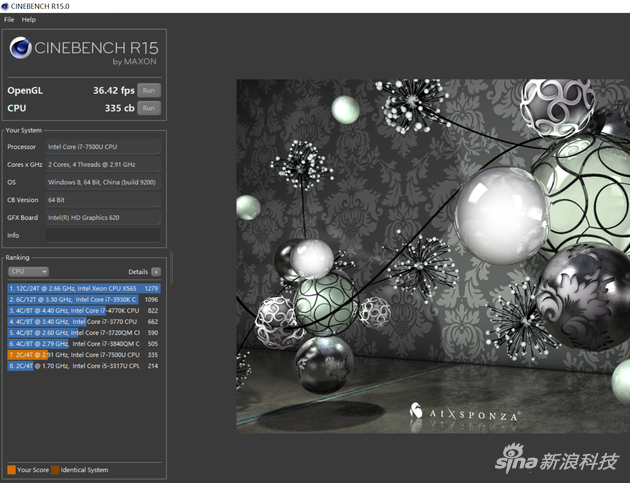Click the CB Version 64 Bit field
This screenshot has width=630, height=483.
coord(103,200)
